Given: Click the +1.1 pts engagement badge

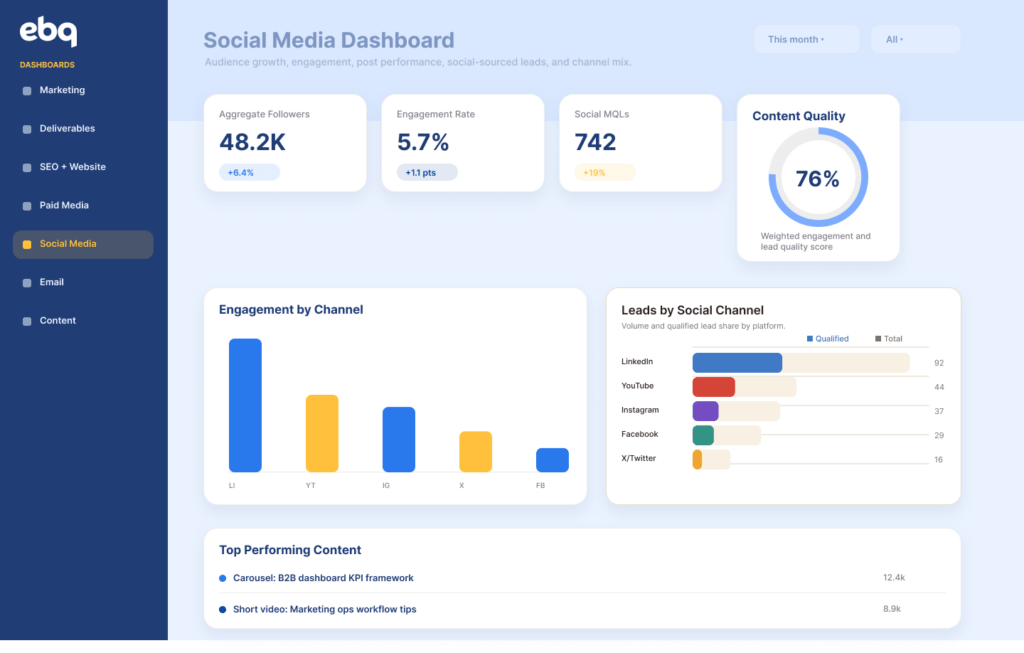Looking at the screenshot, I should (427, 172).
